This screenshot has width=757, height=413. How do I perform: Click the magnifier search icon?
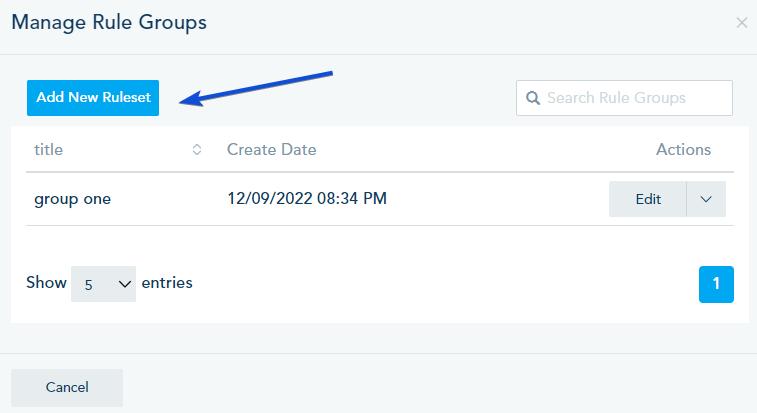point(532,98)
